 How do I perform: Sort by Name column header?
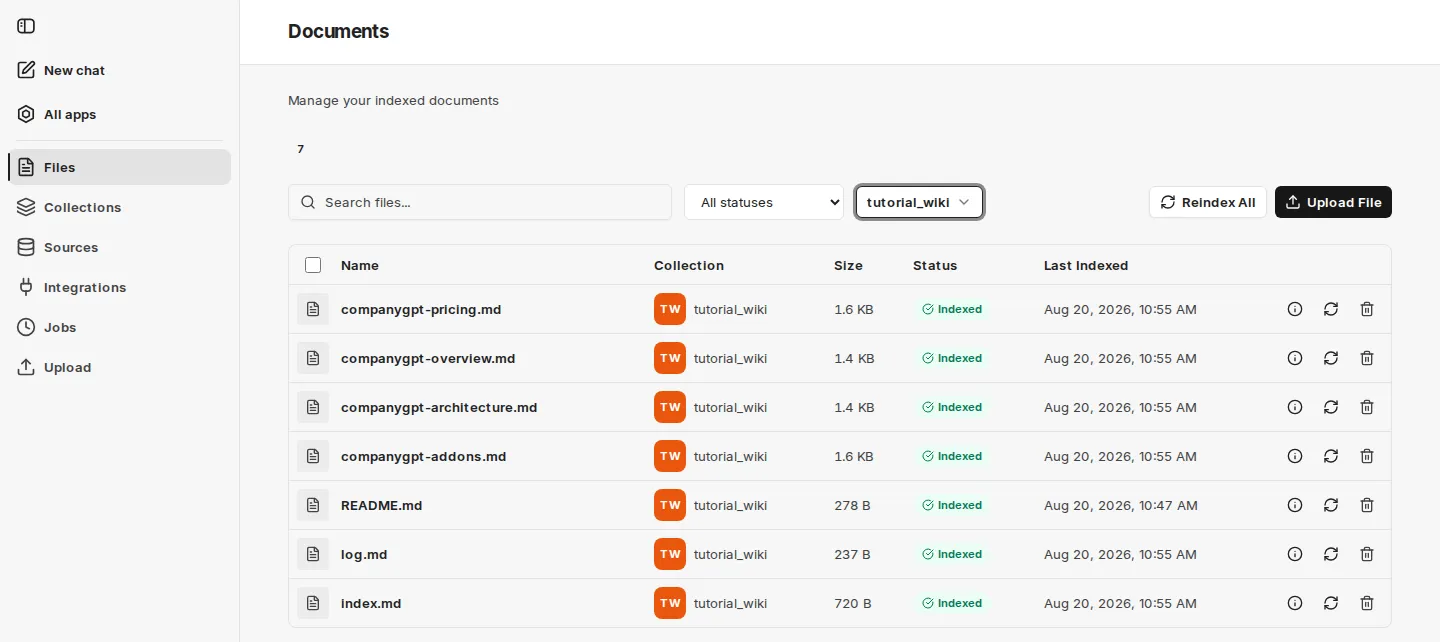360,265
